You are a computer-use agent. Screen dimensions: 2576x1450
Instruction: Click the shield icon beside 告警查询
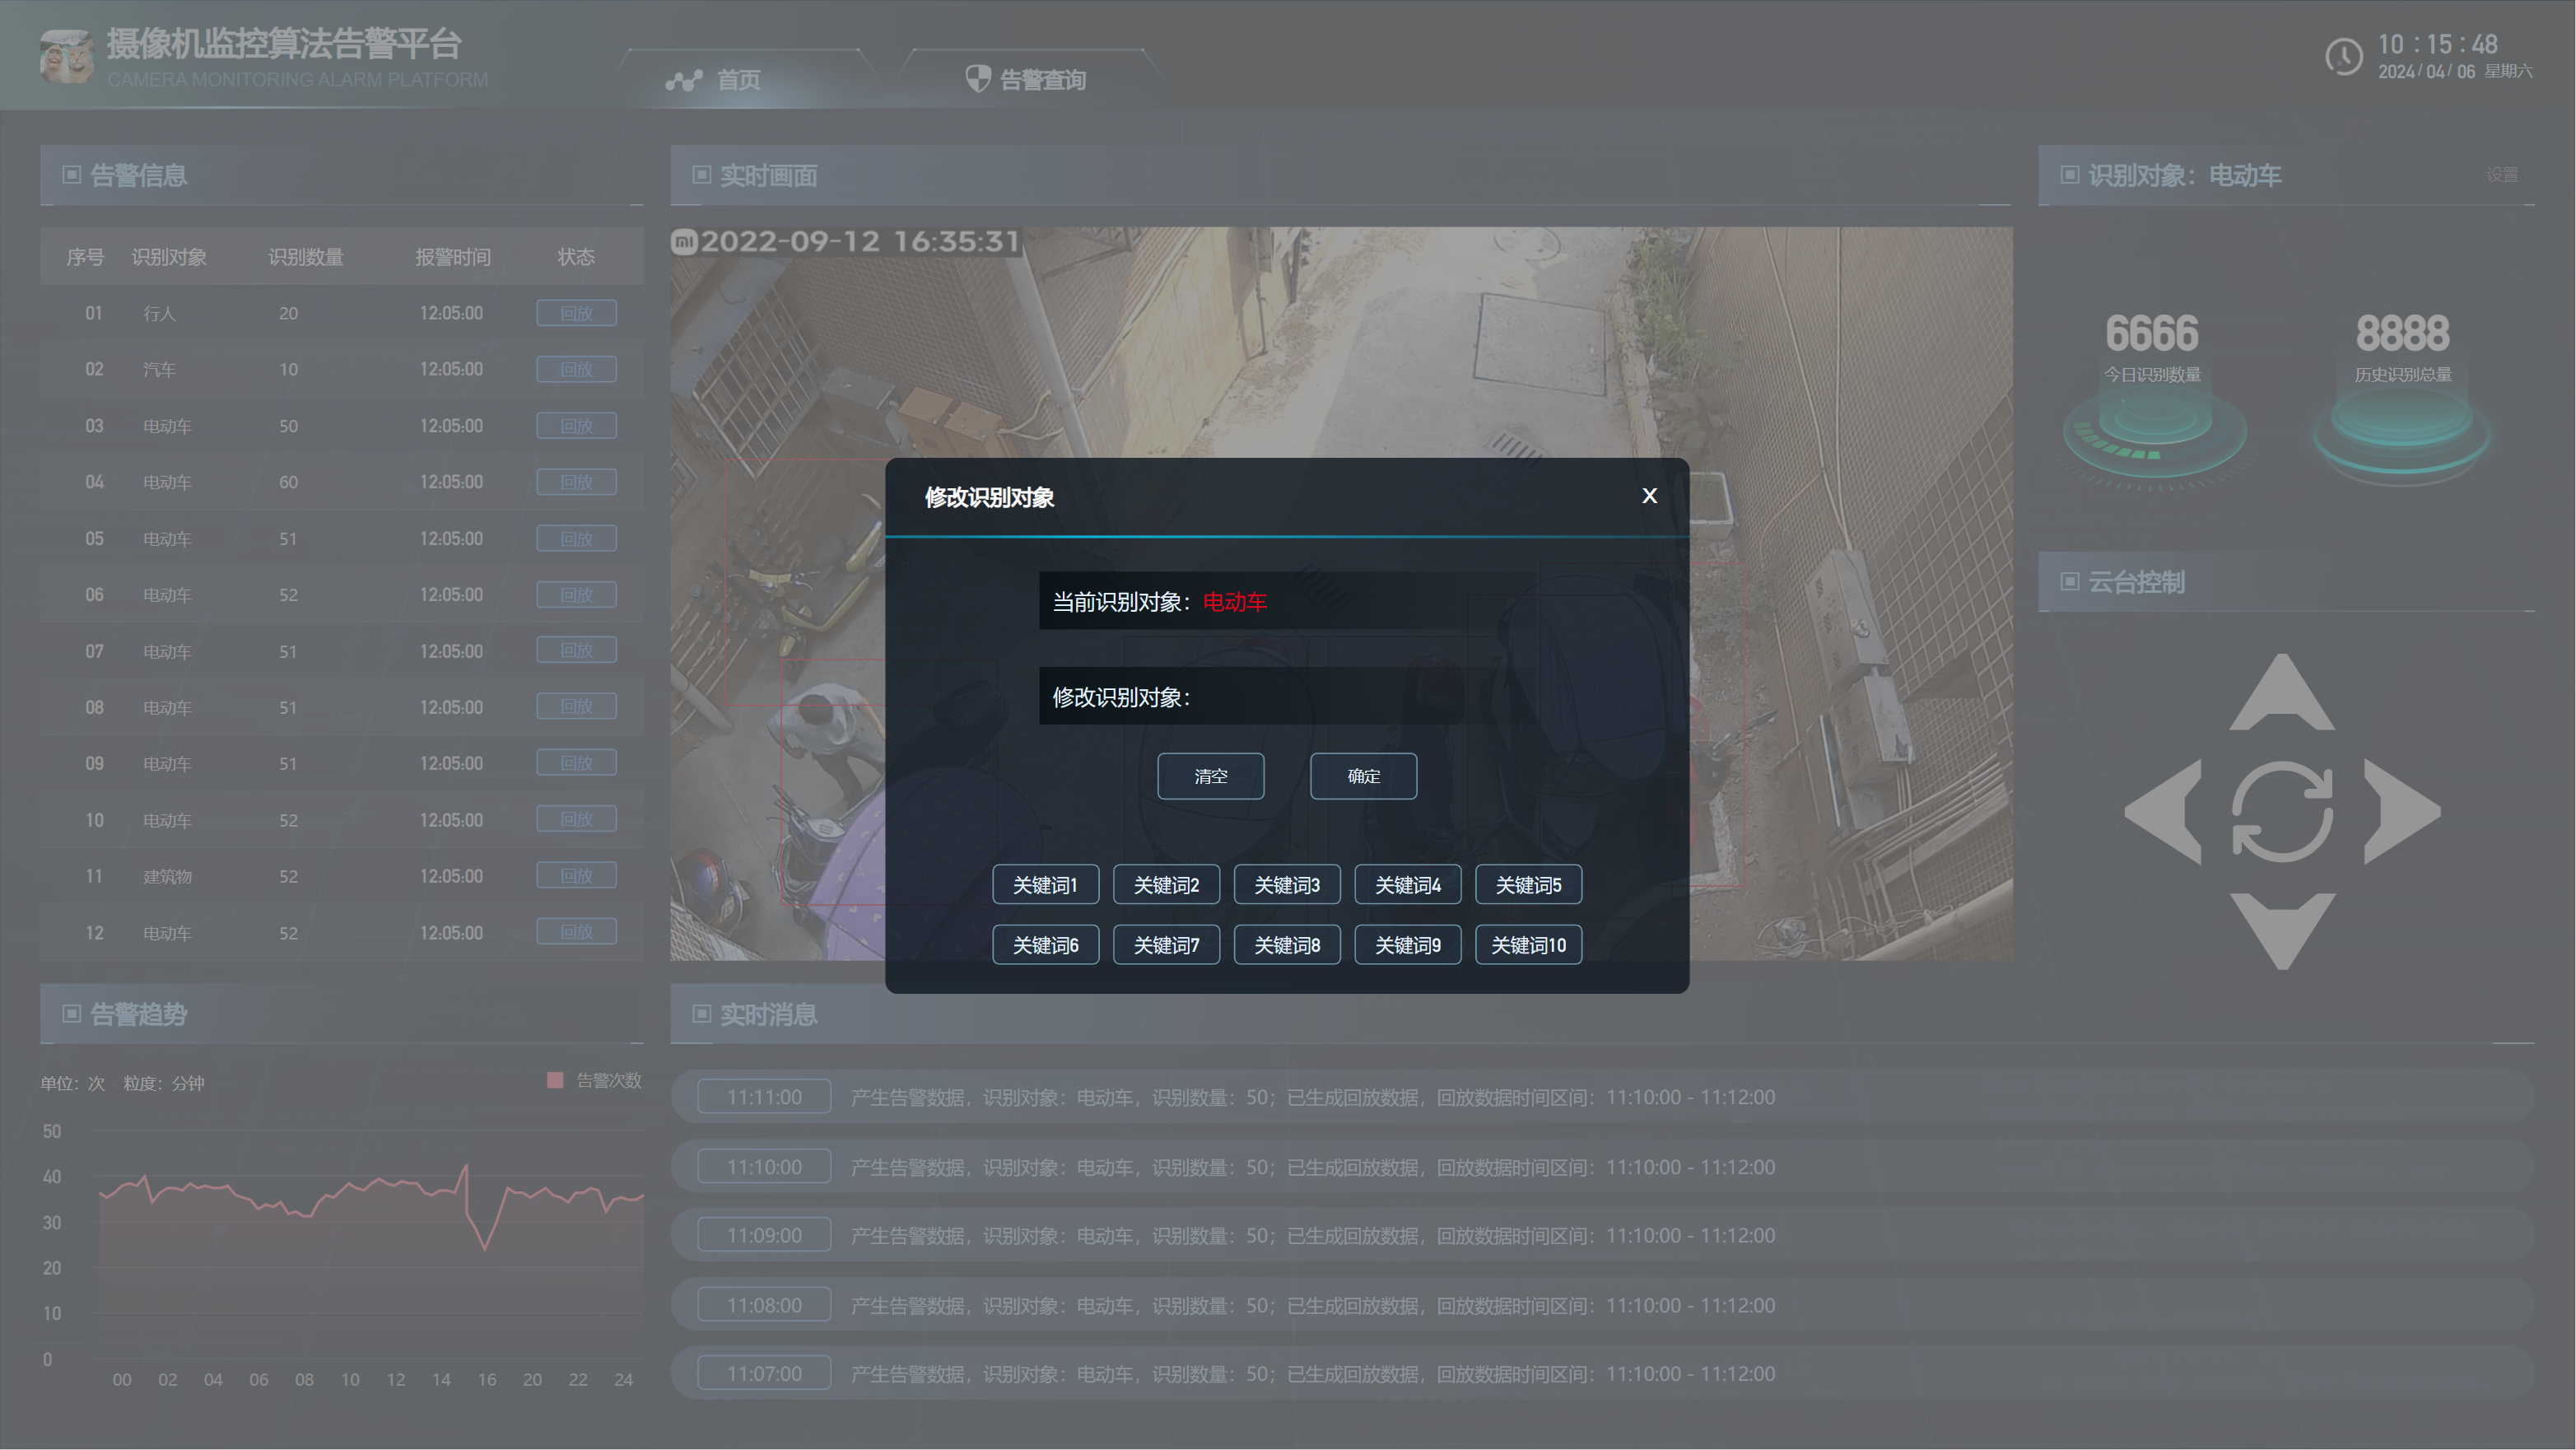(x=977, y=78)
